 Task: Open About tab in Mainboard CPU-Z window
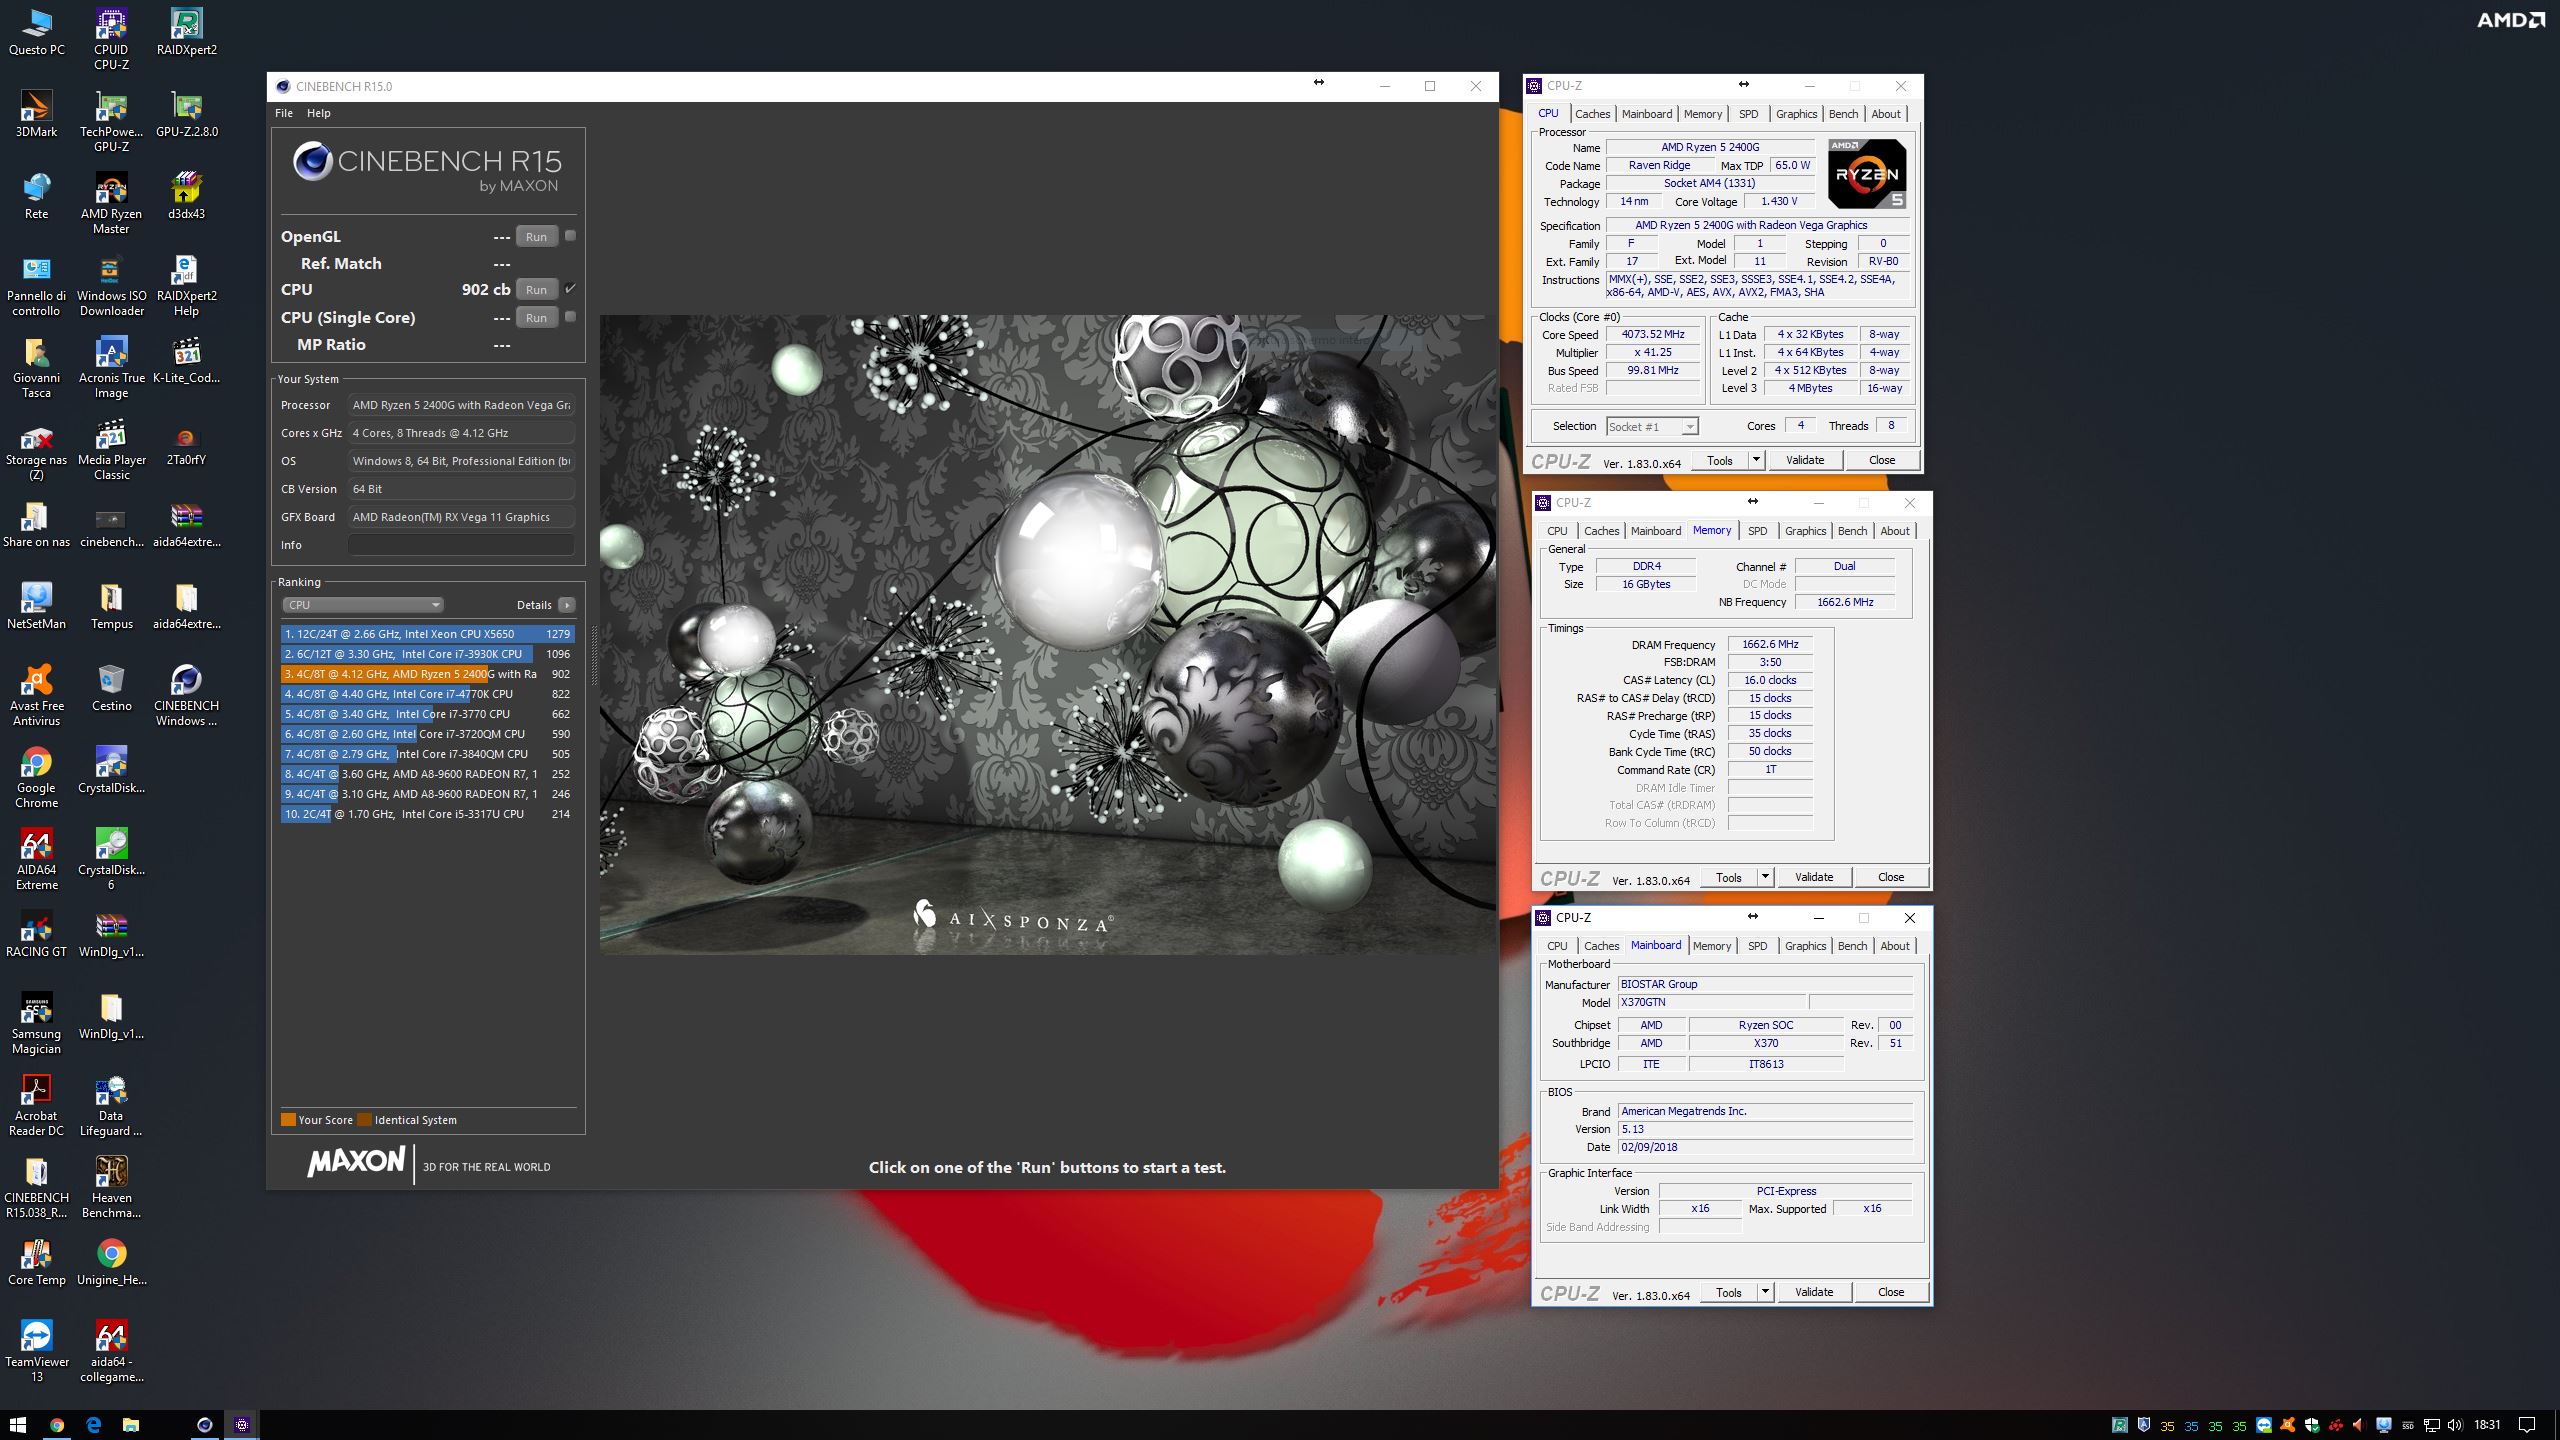[1894, 946]
